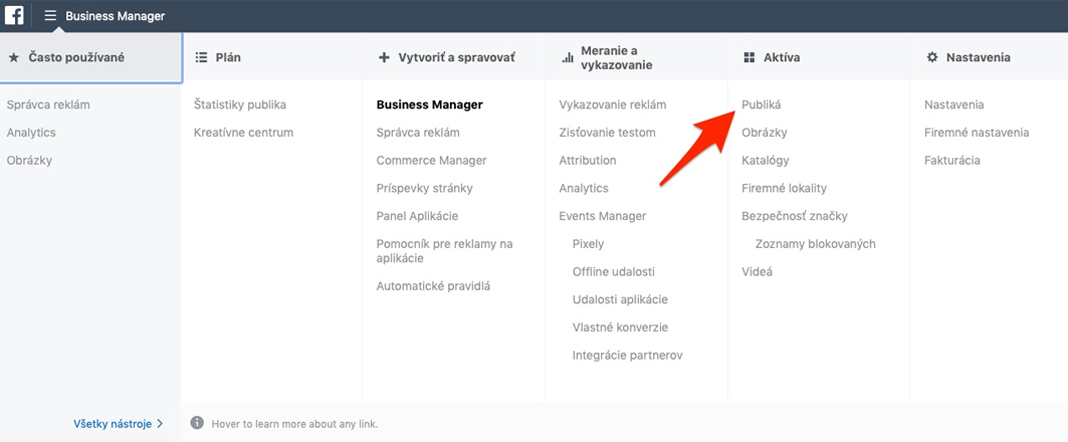The image size is (1068, 442).
Task: Open Zoznamy blokovaných sub-item
Action: point(815,244)
